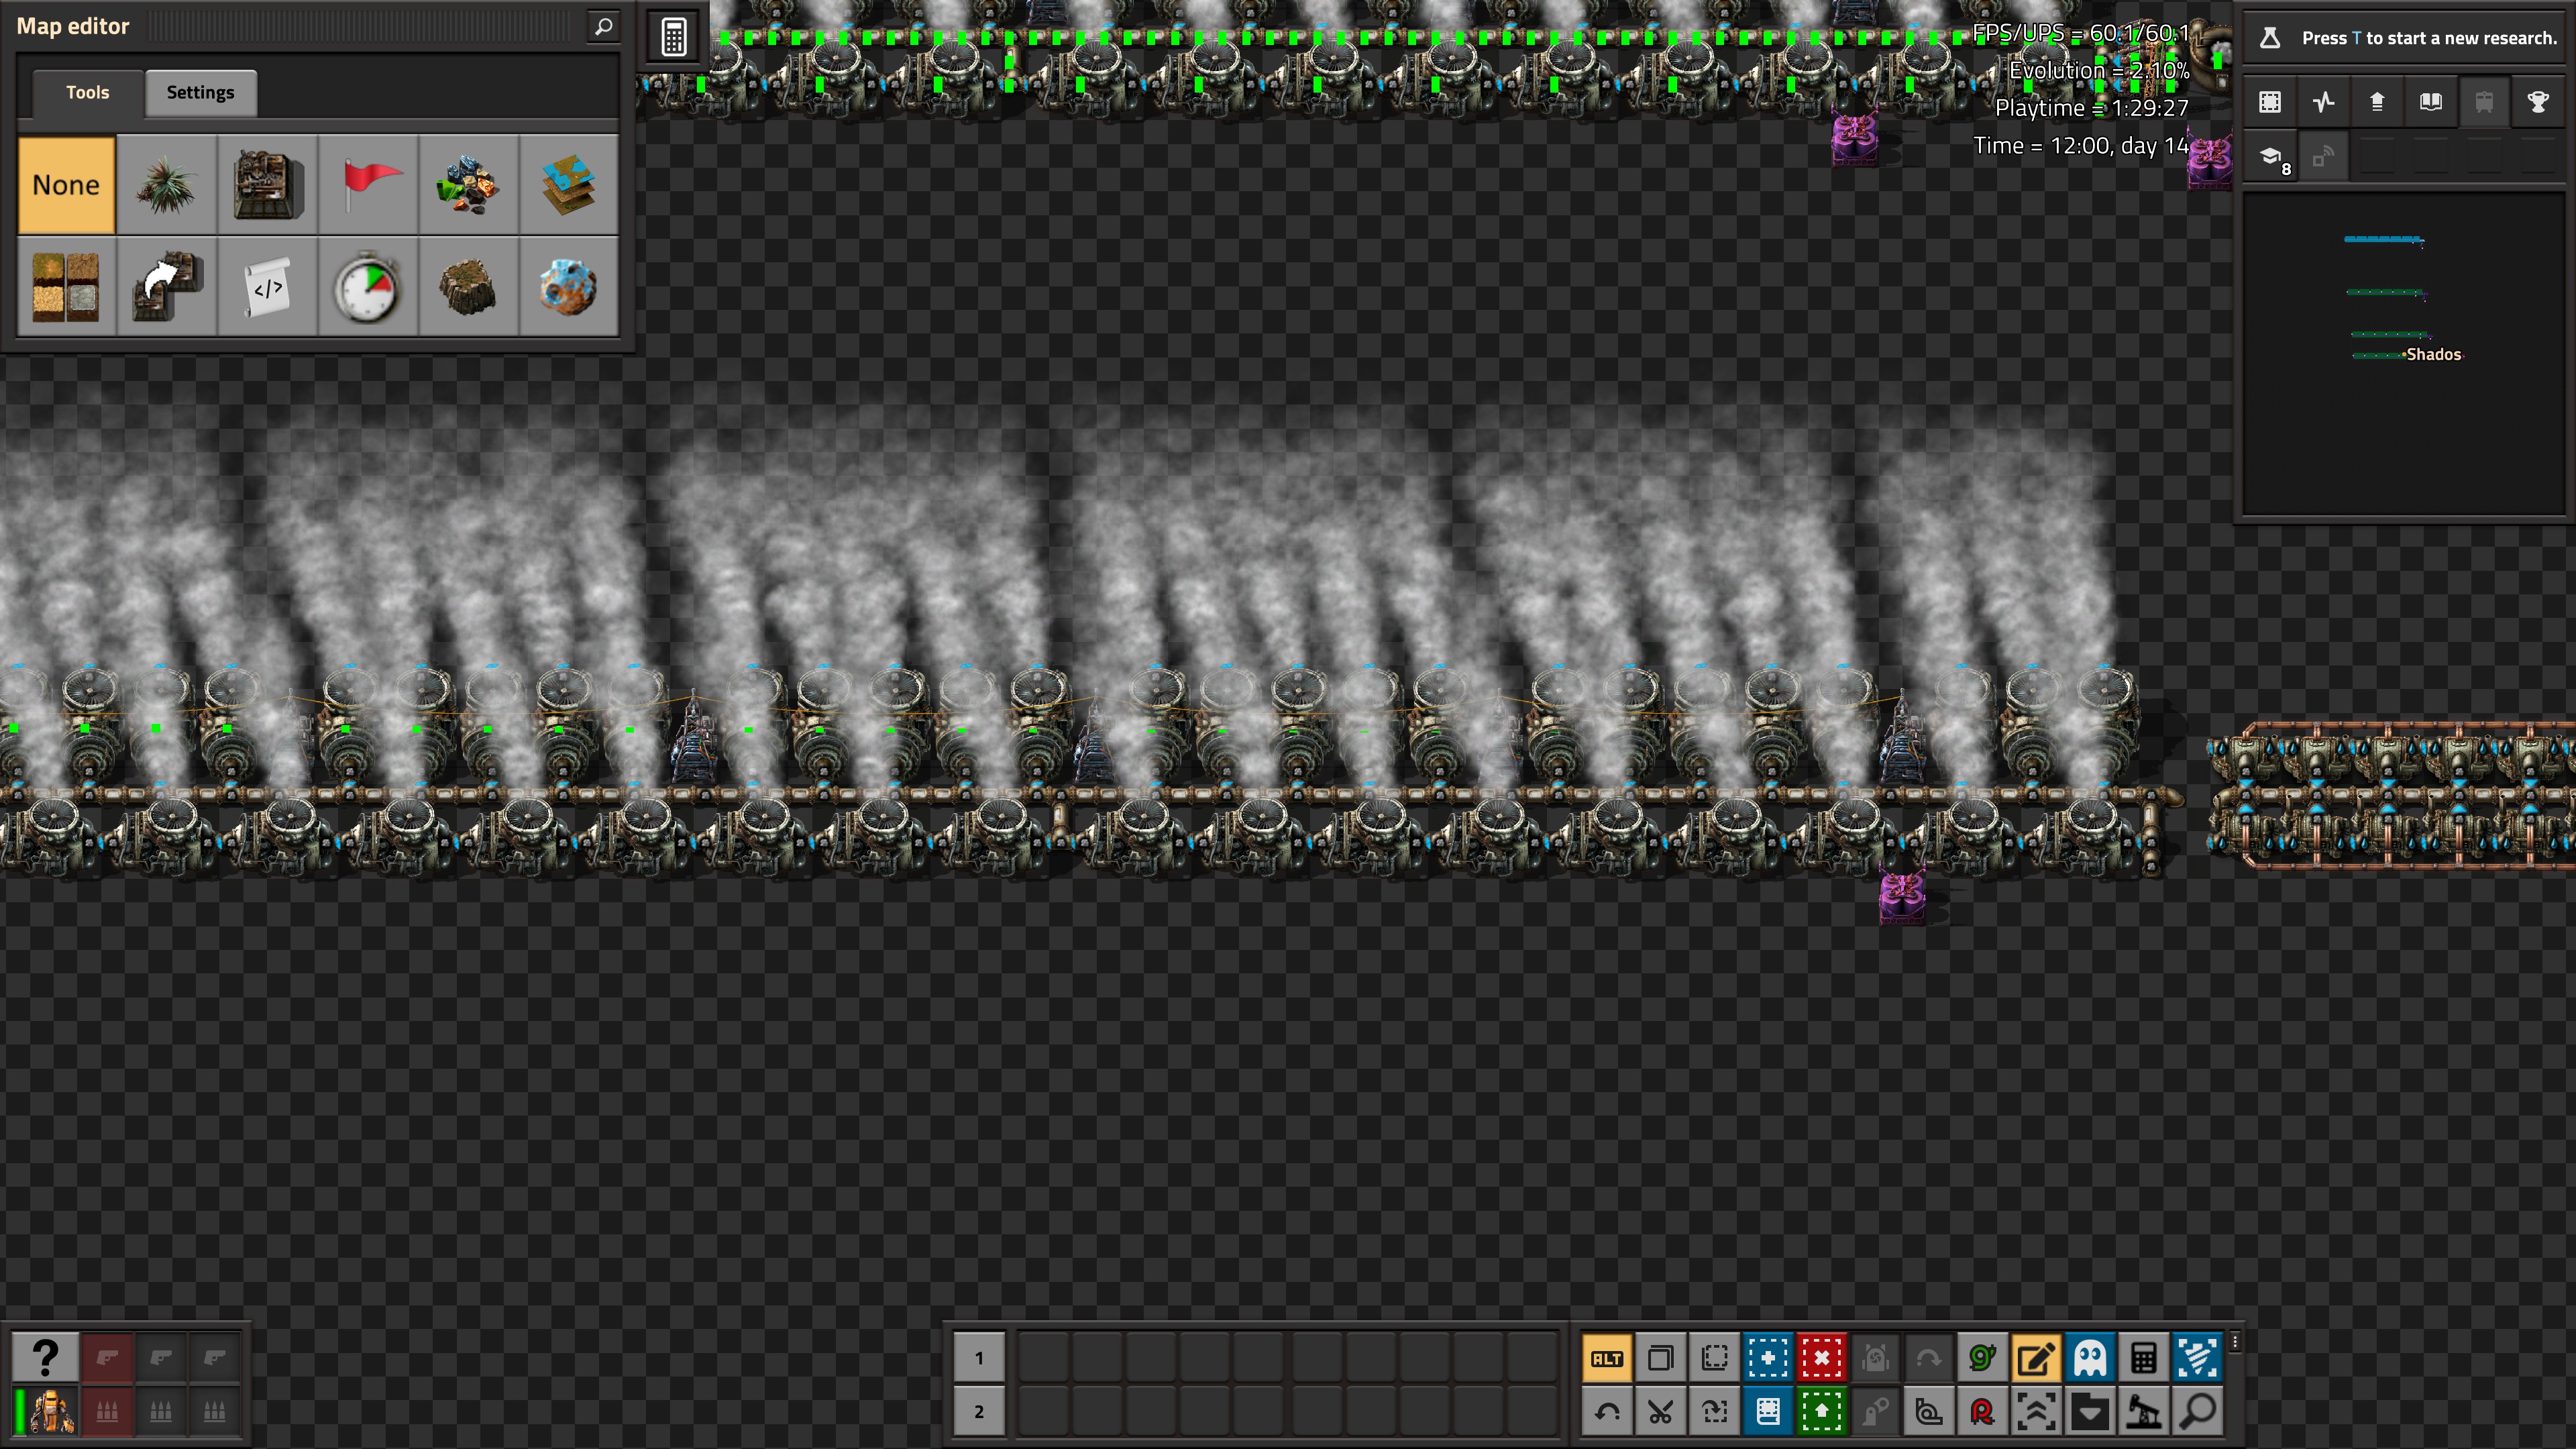Select the Time clock tool
Image resolution: width=2576 pixels, height=1449 pixels.
click(x=368, y=287)
